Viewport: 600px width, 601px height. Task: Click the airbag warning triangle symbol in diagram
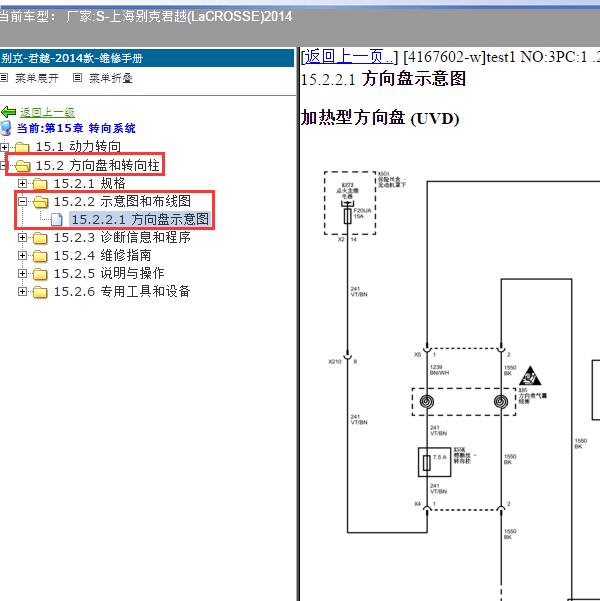click(530, 376)
